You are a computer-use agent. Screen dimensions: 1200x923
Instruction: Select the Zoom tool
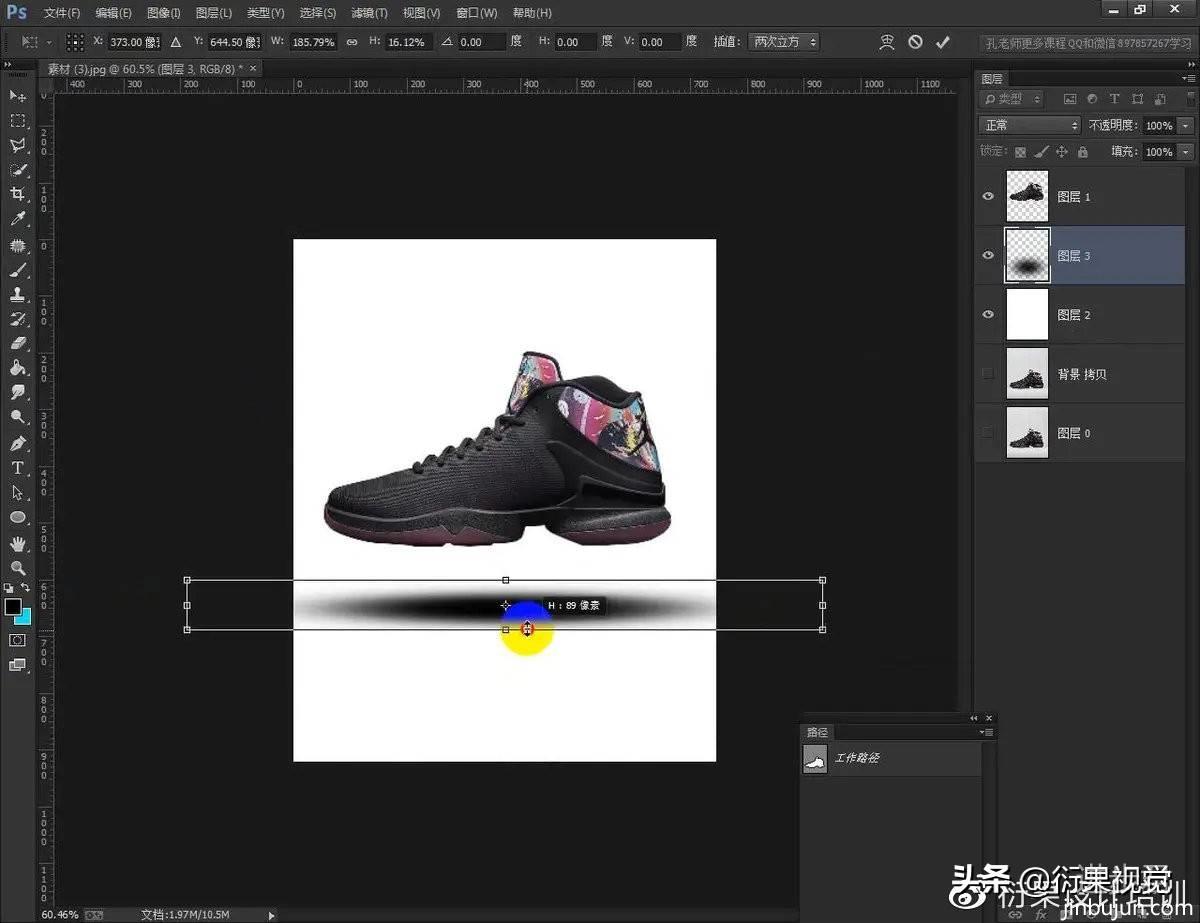[x=18, y=568]
